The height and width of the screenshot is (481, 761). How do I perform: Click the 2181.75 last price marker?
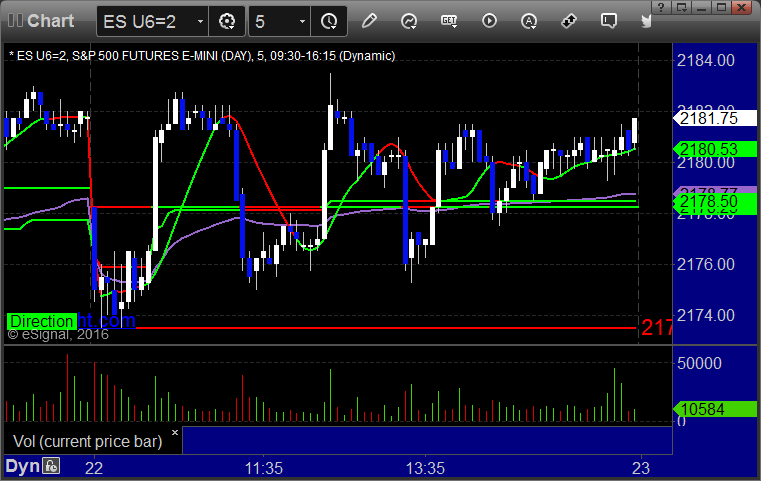714,118
